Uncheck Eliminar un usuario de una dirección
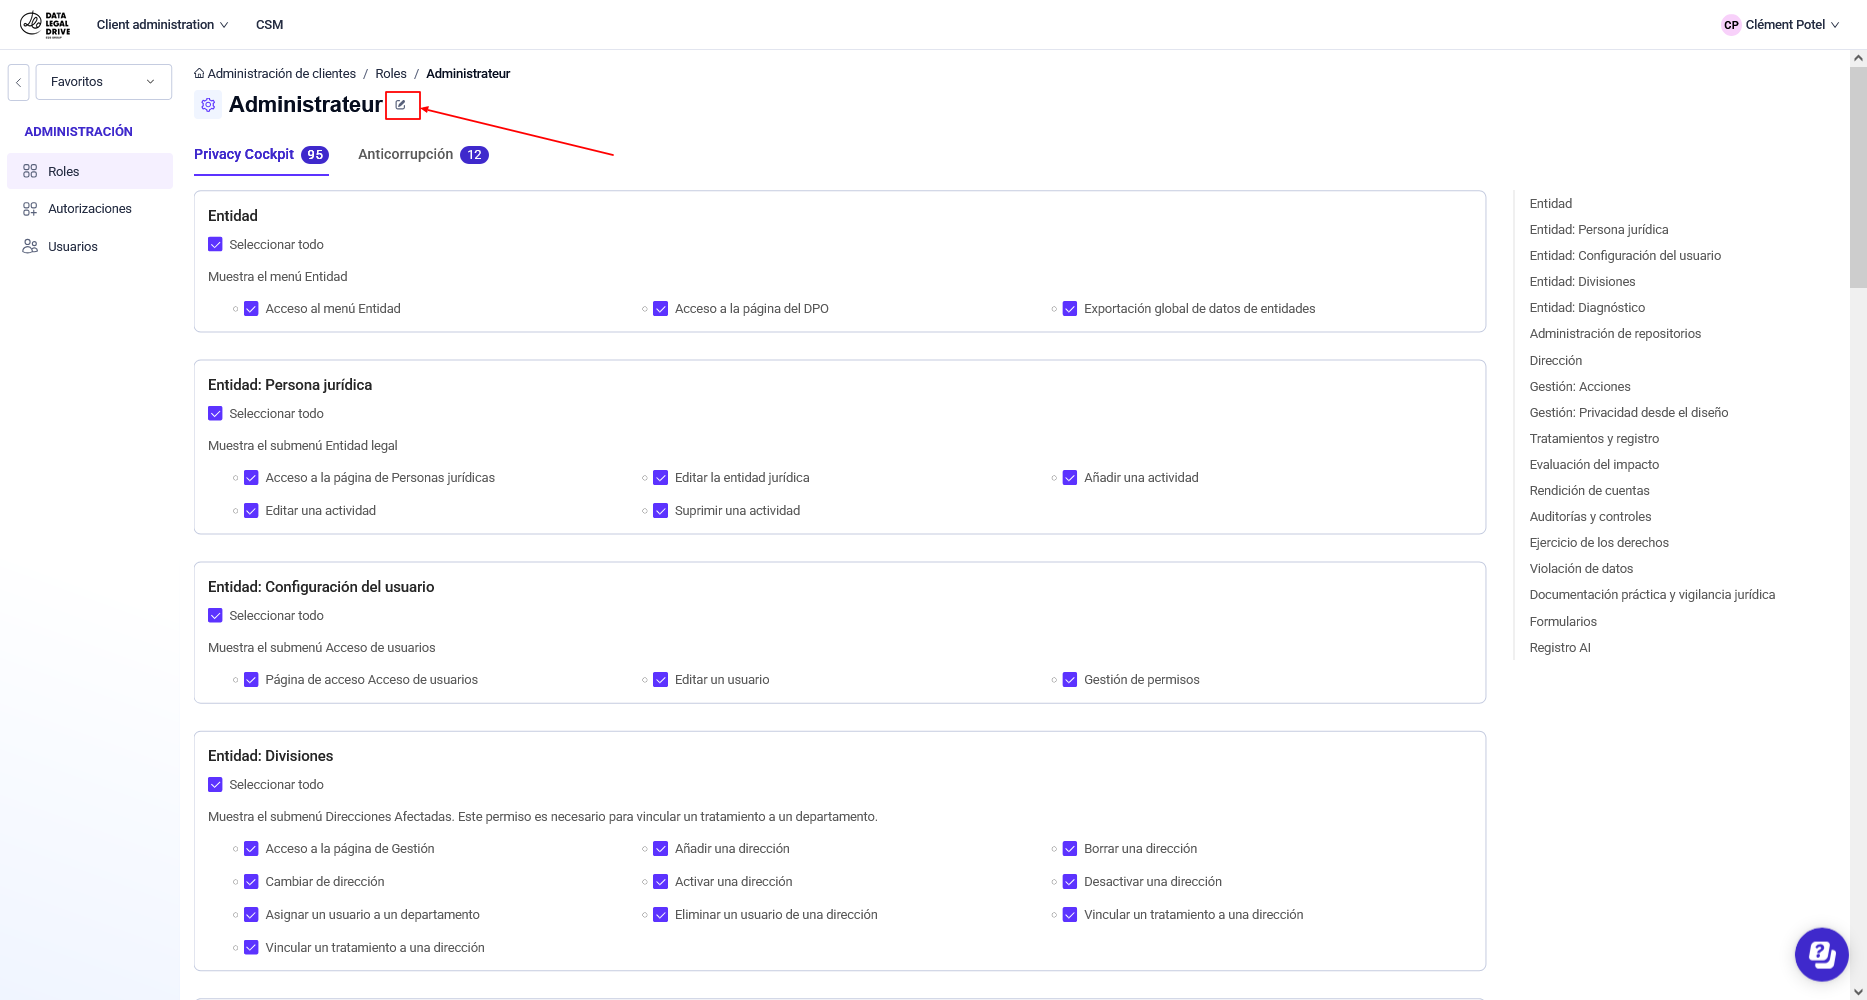1867x1000 pixels. (x=660, y=915)
